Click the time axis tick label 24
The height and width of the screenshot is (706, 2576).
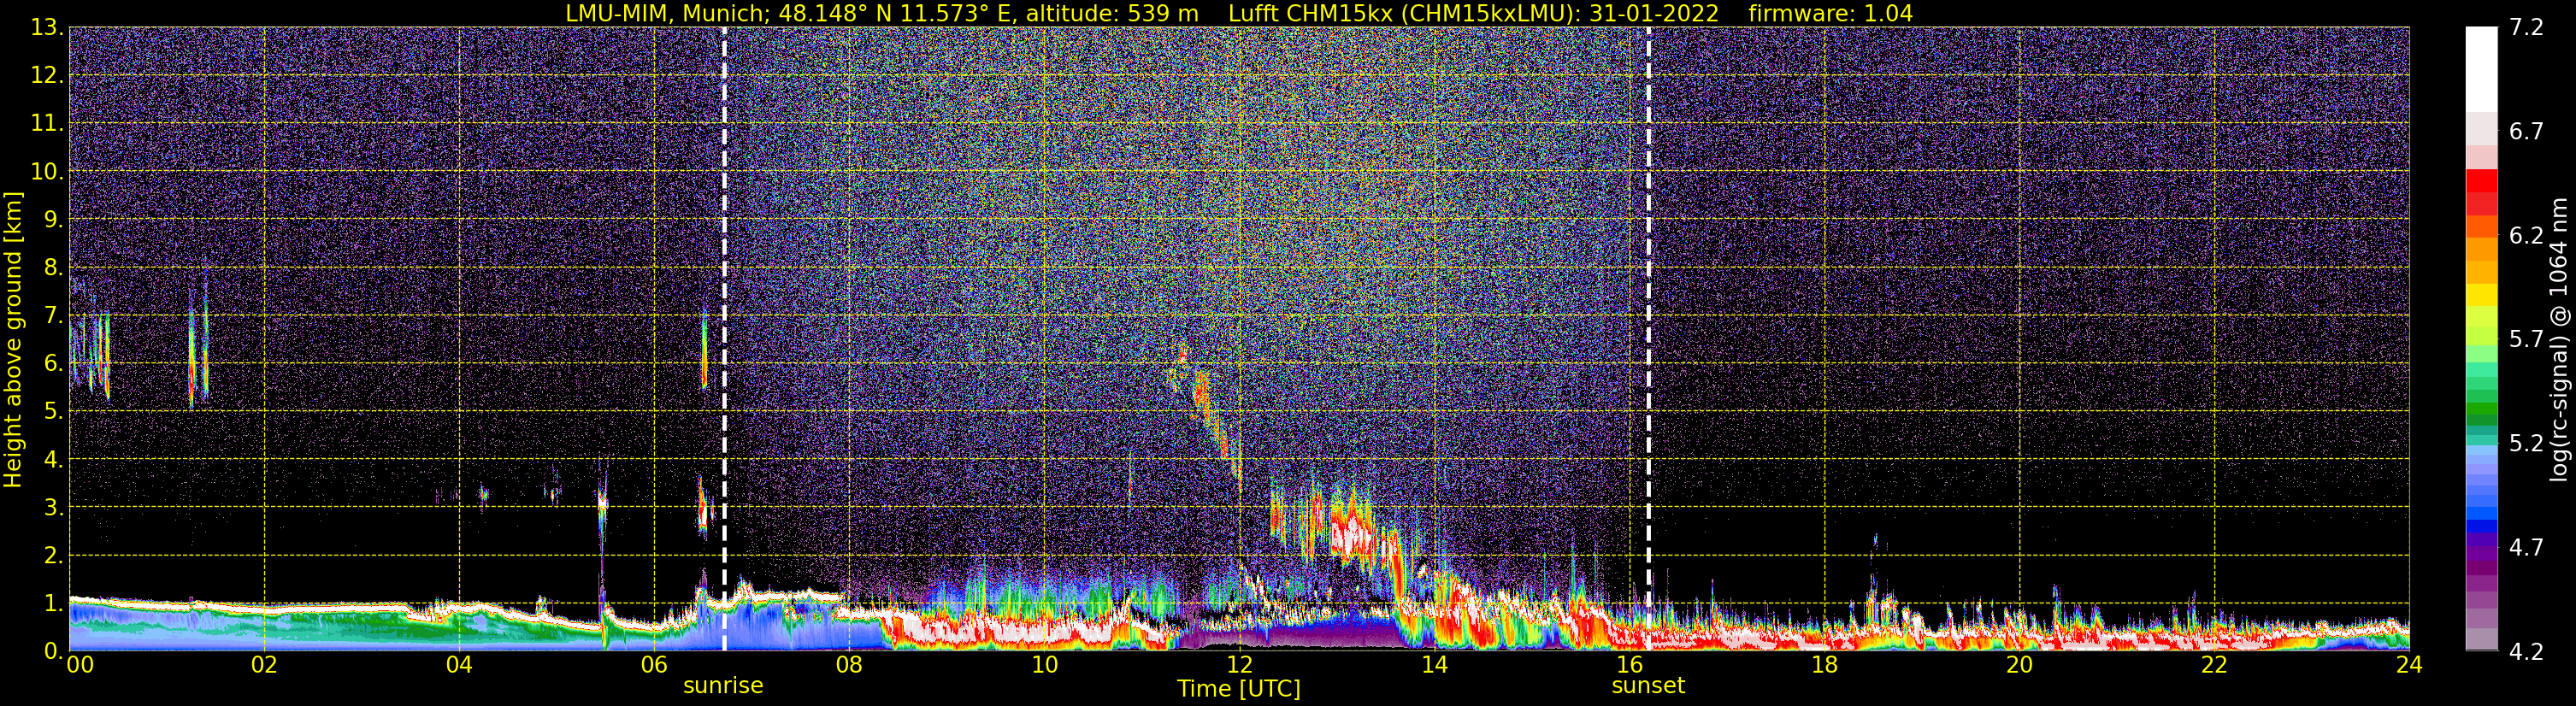point(2409,665)
